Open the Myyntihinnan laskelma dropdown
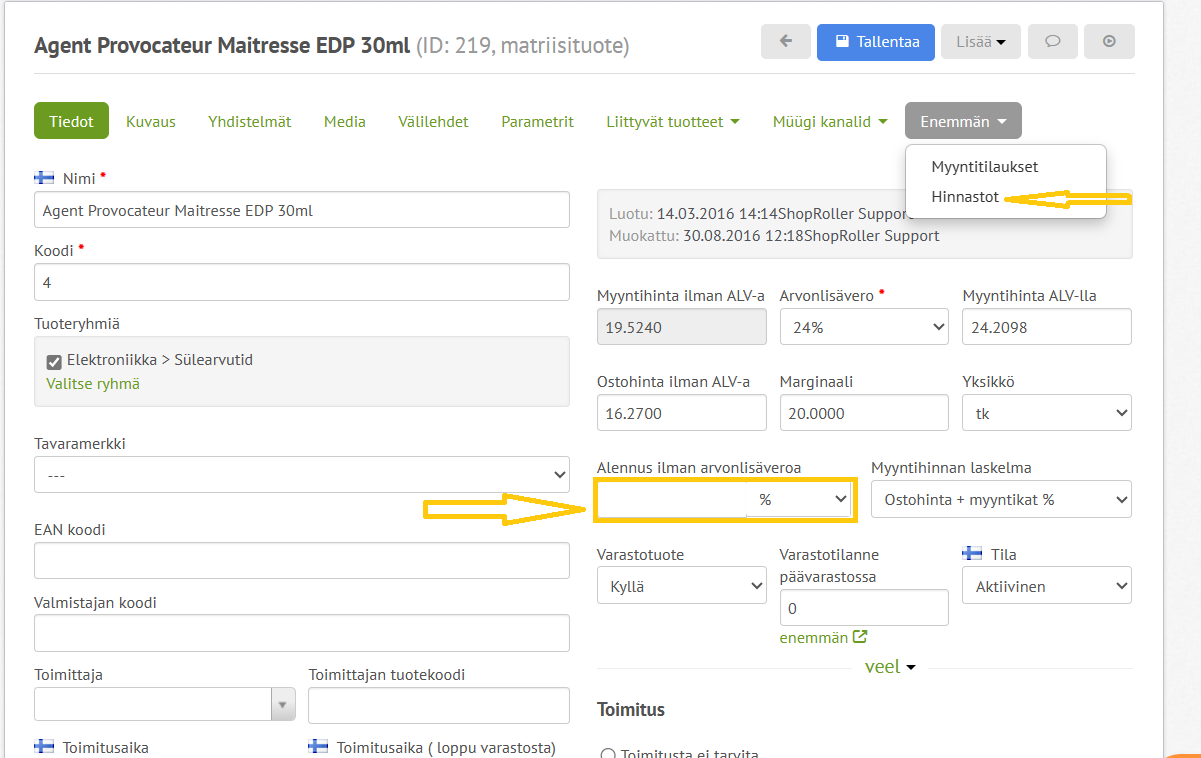Screen dimensions: 1201x758 pos(1001,499)
